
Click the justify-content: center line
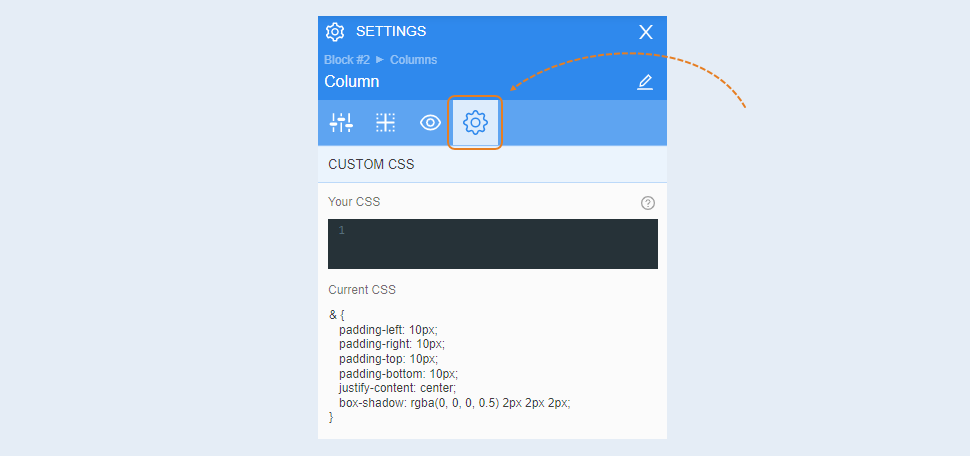coord(397,388)
